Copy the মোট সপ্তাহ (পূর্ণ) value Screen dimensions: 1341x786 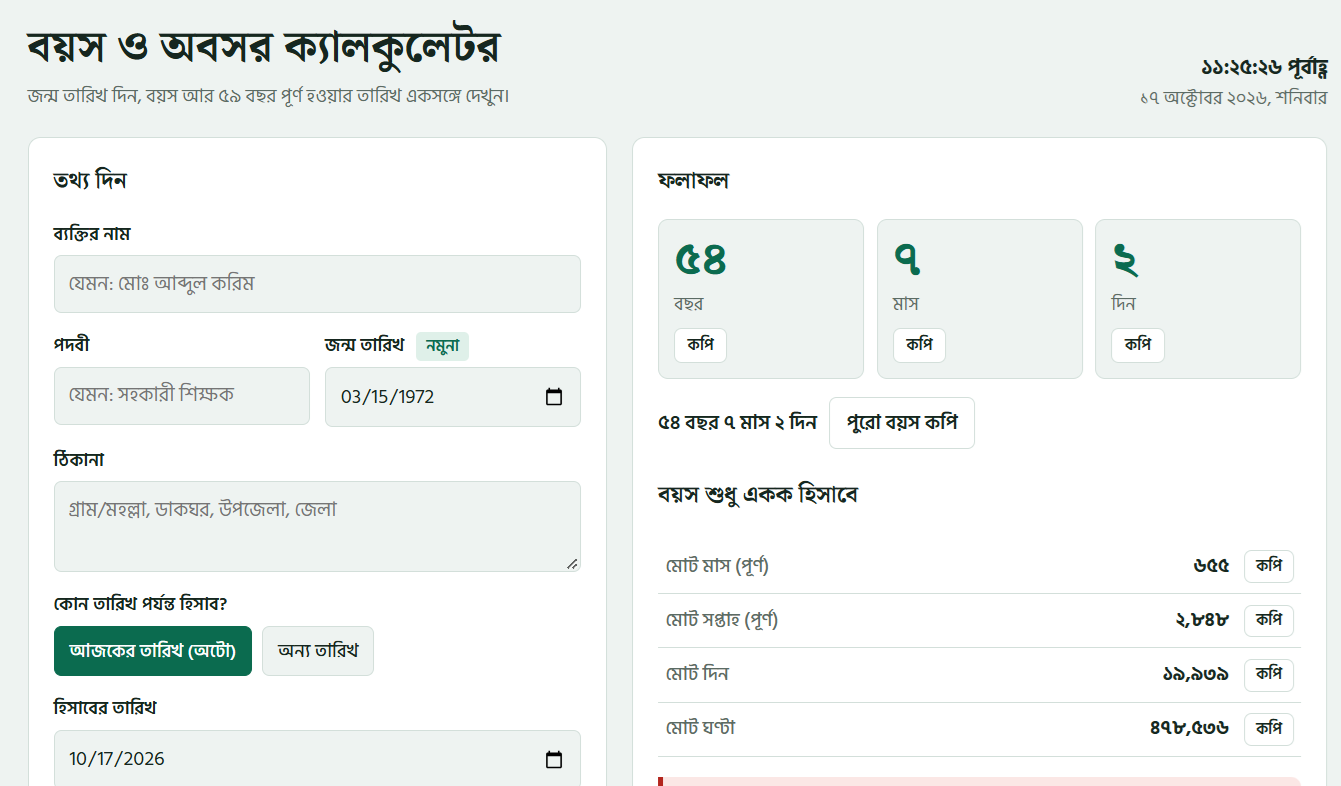(1269, 620)
